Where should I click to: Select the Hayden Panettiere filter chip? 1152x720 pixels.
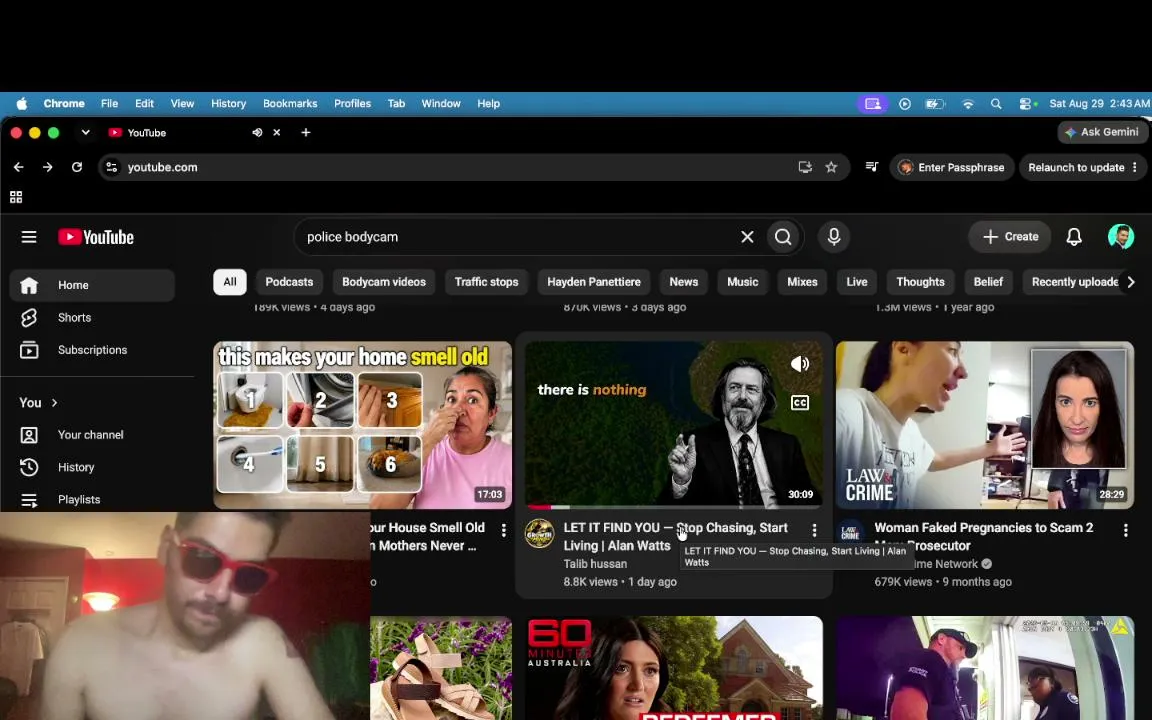click(x=594, y=282)
